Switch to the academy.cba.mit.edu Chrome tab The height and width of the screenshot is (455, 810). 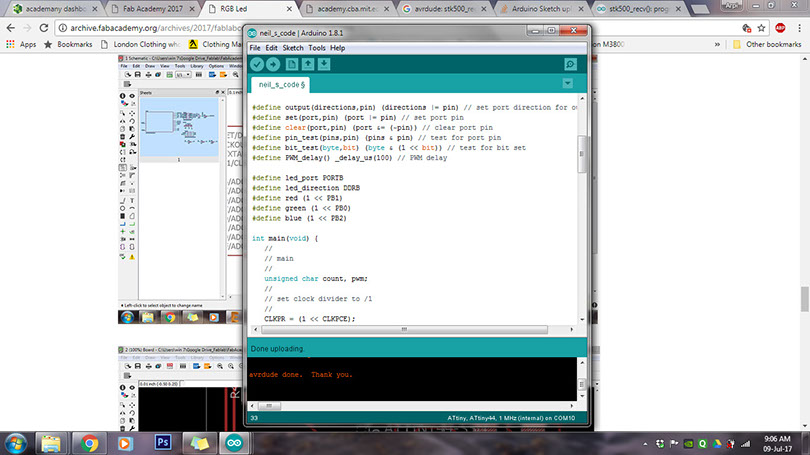tap(347, 9)
